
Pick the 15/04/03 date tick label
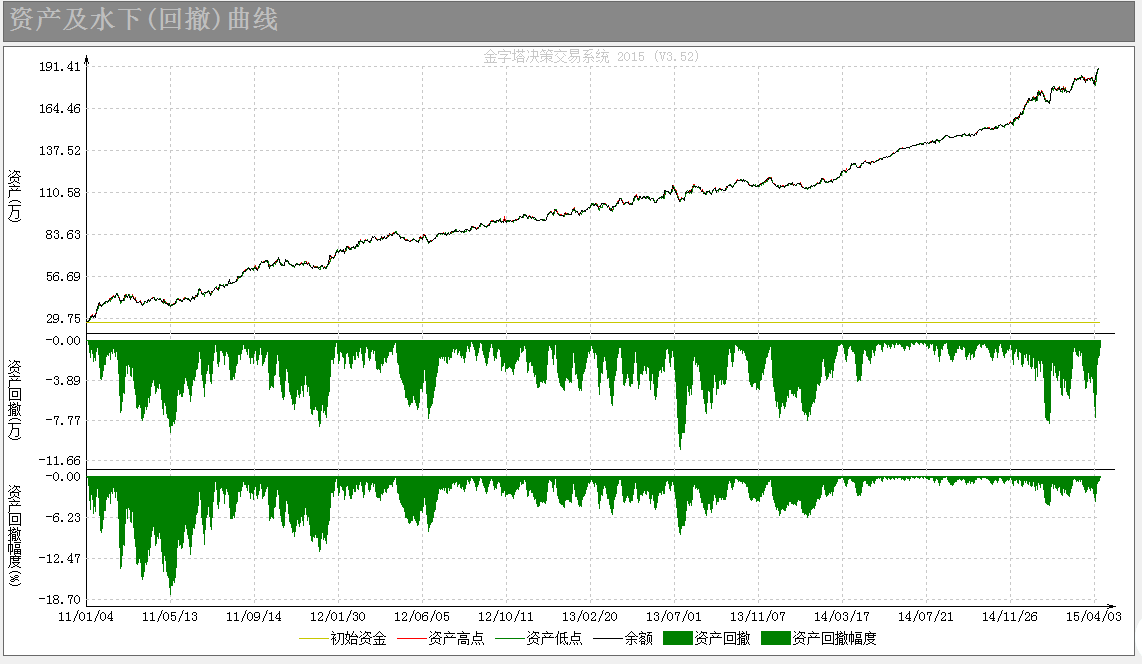click(x=1092, y=616)
